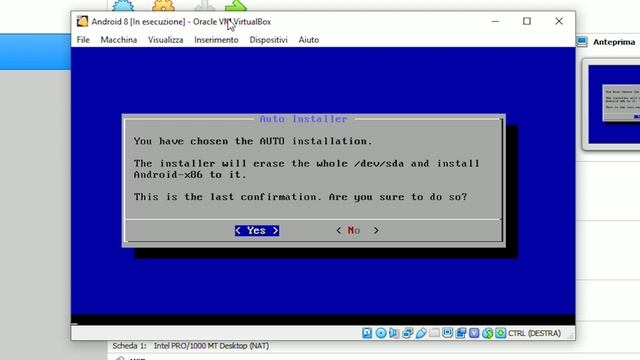This screenshot has width=640, height=360.
Task: Close the Android 8 VM window
Action: [559, 21]
